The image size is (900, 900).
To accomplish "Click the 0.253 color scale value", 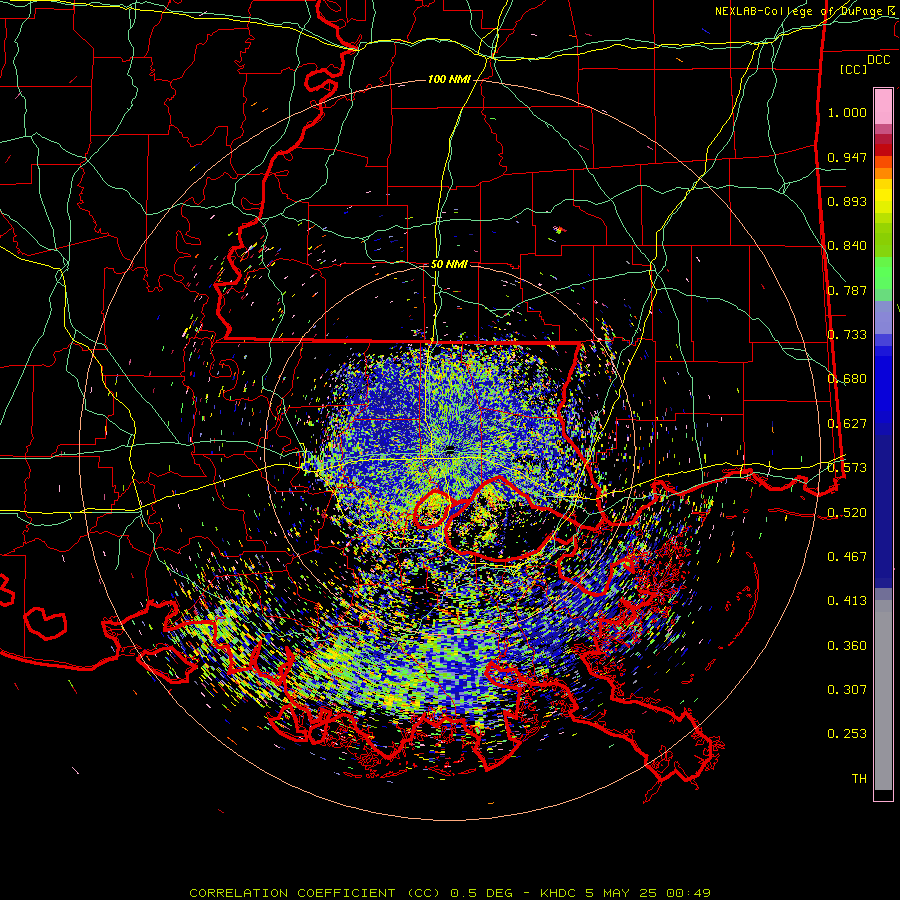I will (x=847, y=734).
